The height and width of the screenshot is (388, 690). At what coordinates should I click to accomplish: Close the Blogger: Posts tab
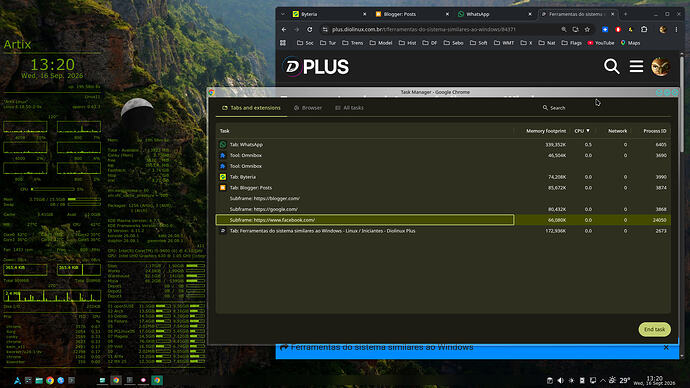click(x=447, y=14)
